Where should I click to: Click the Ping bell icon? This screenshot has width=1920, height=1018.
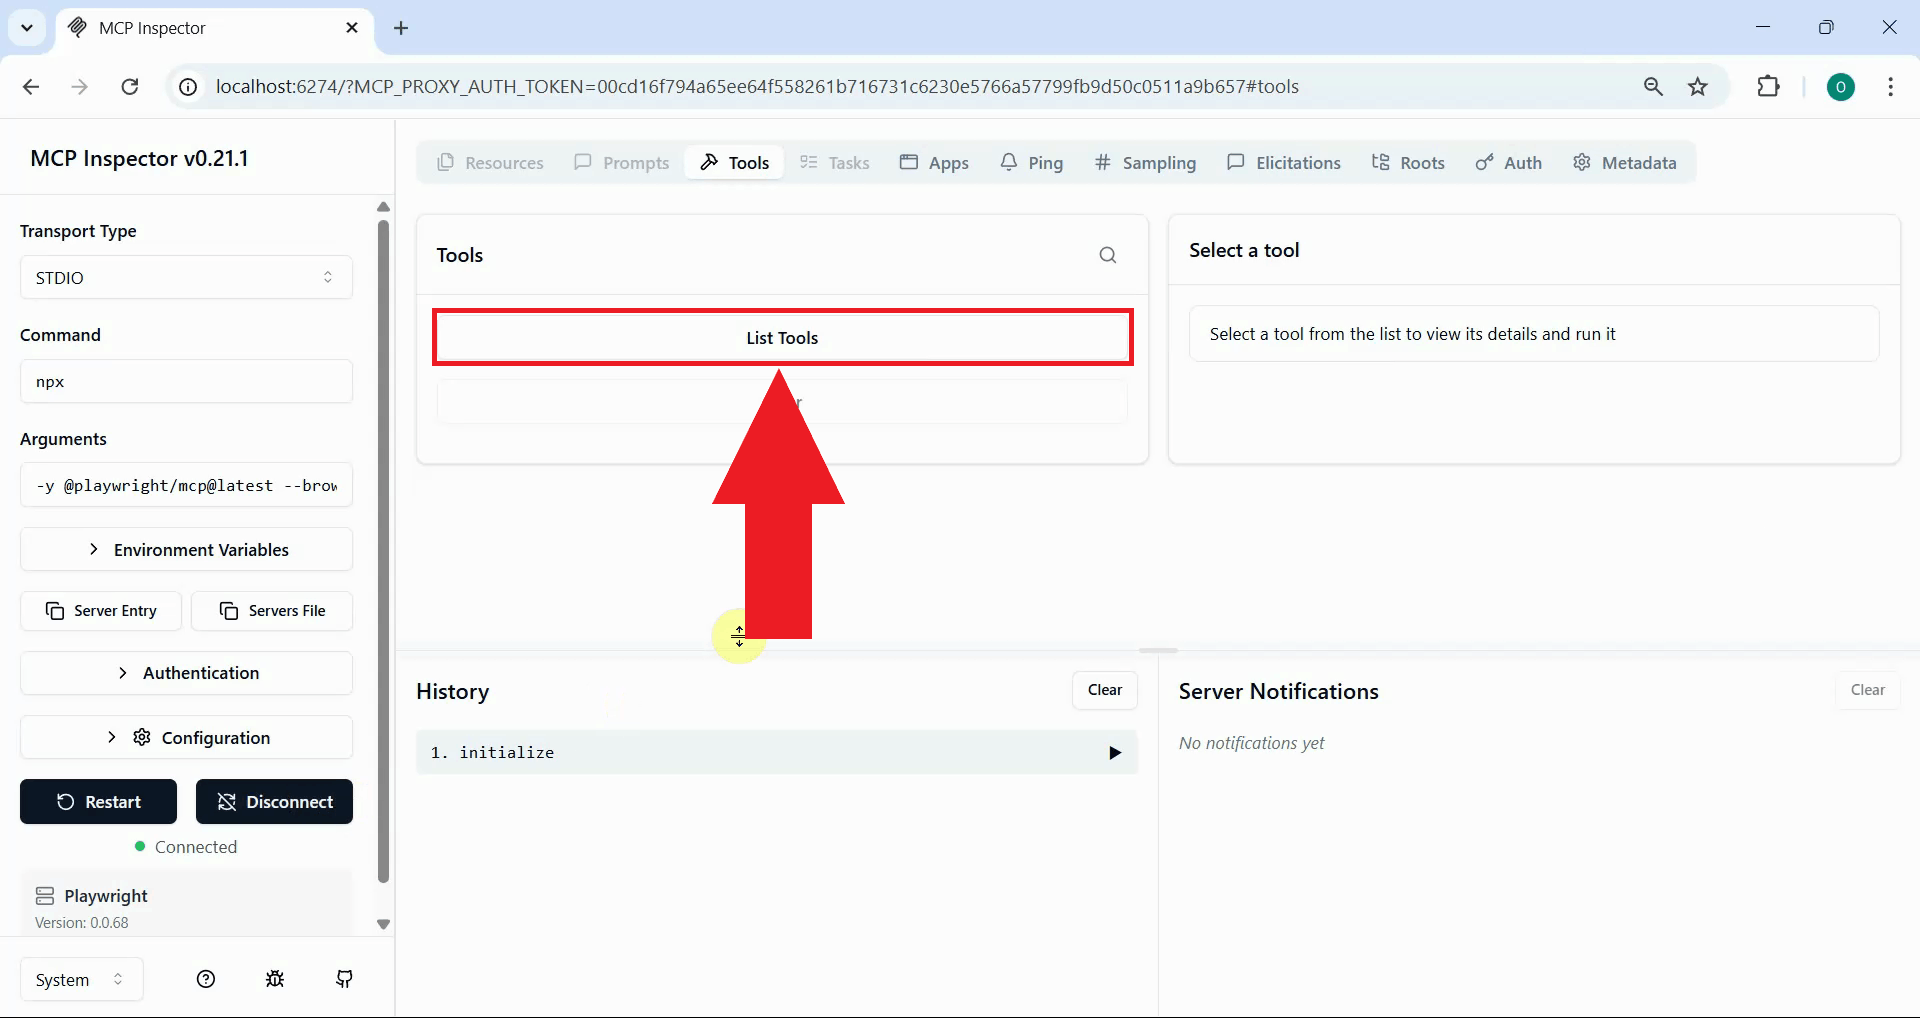(x=1009, y=162)
